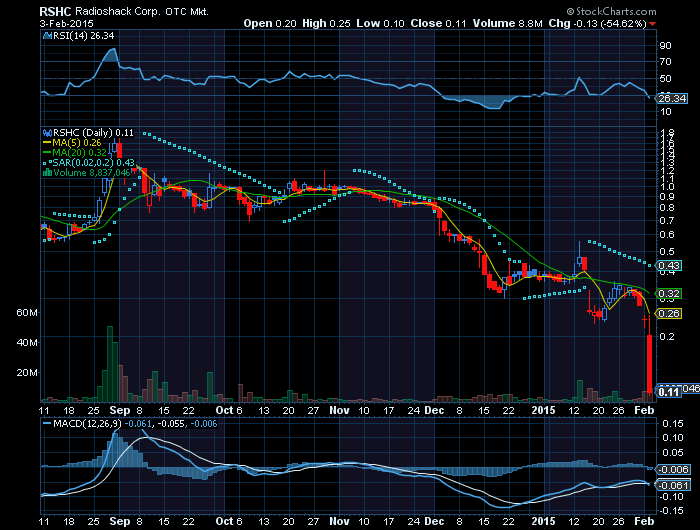Click the date label '3-Feb-2015'

67,24
